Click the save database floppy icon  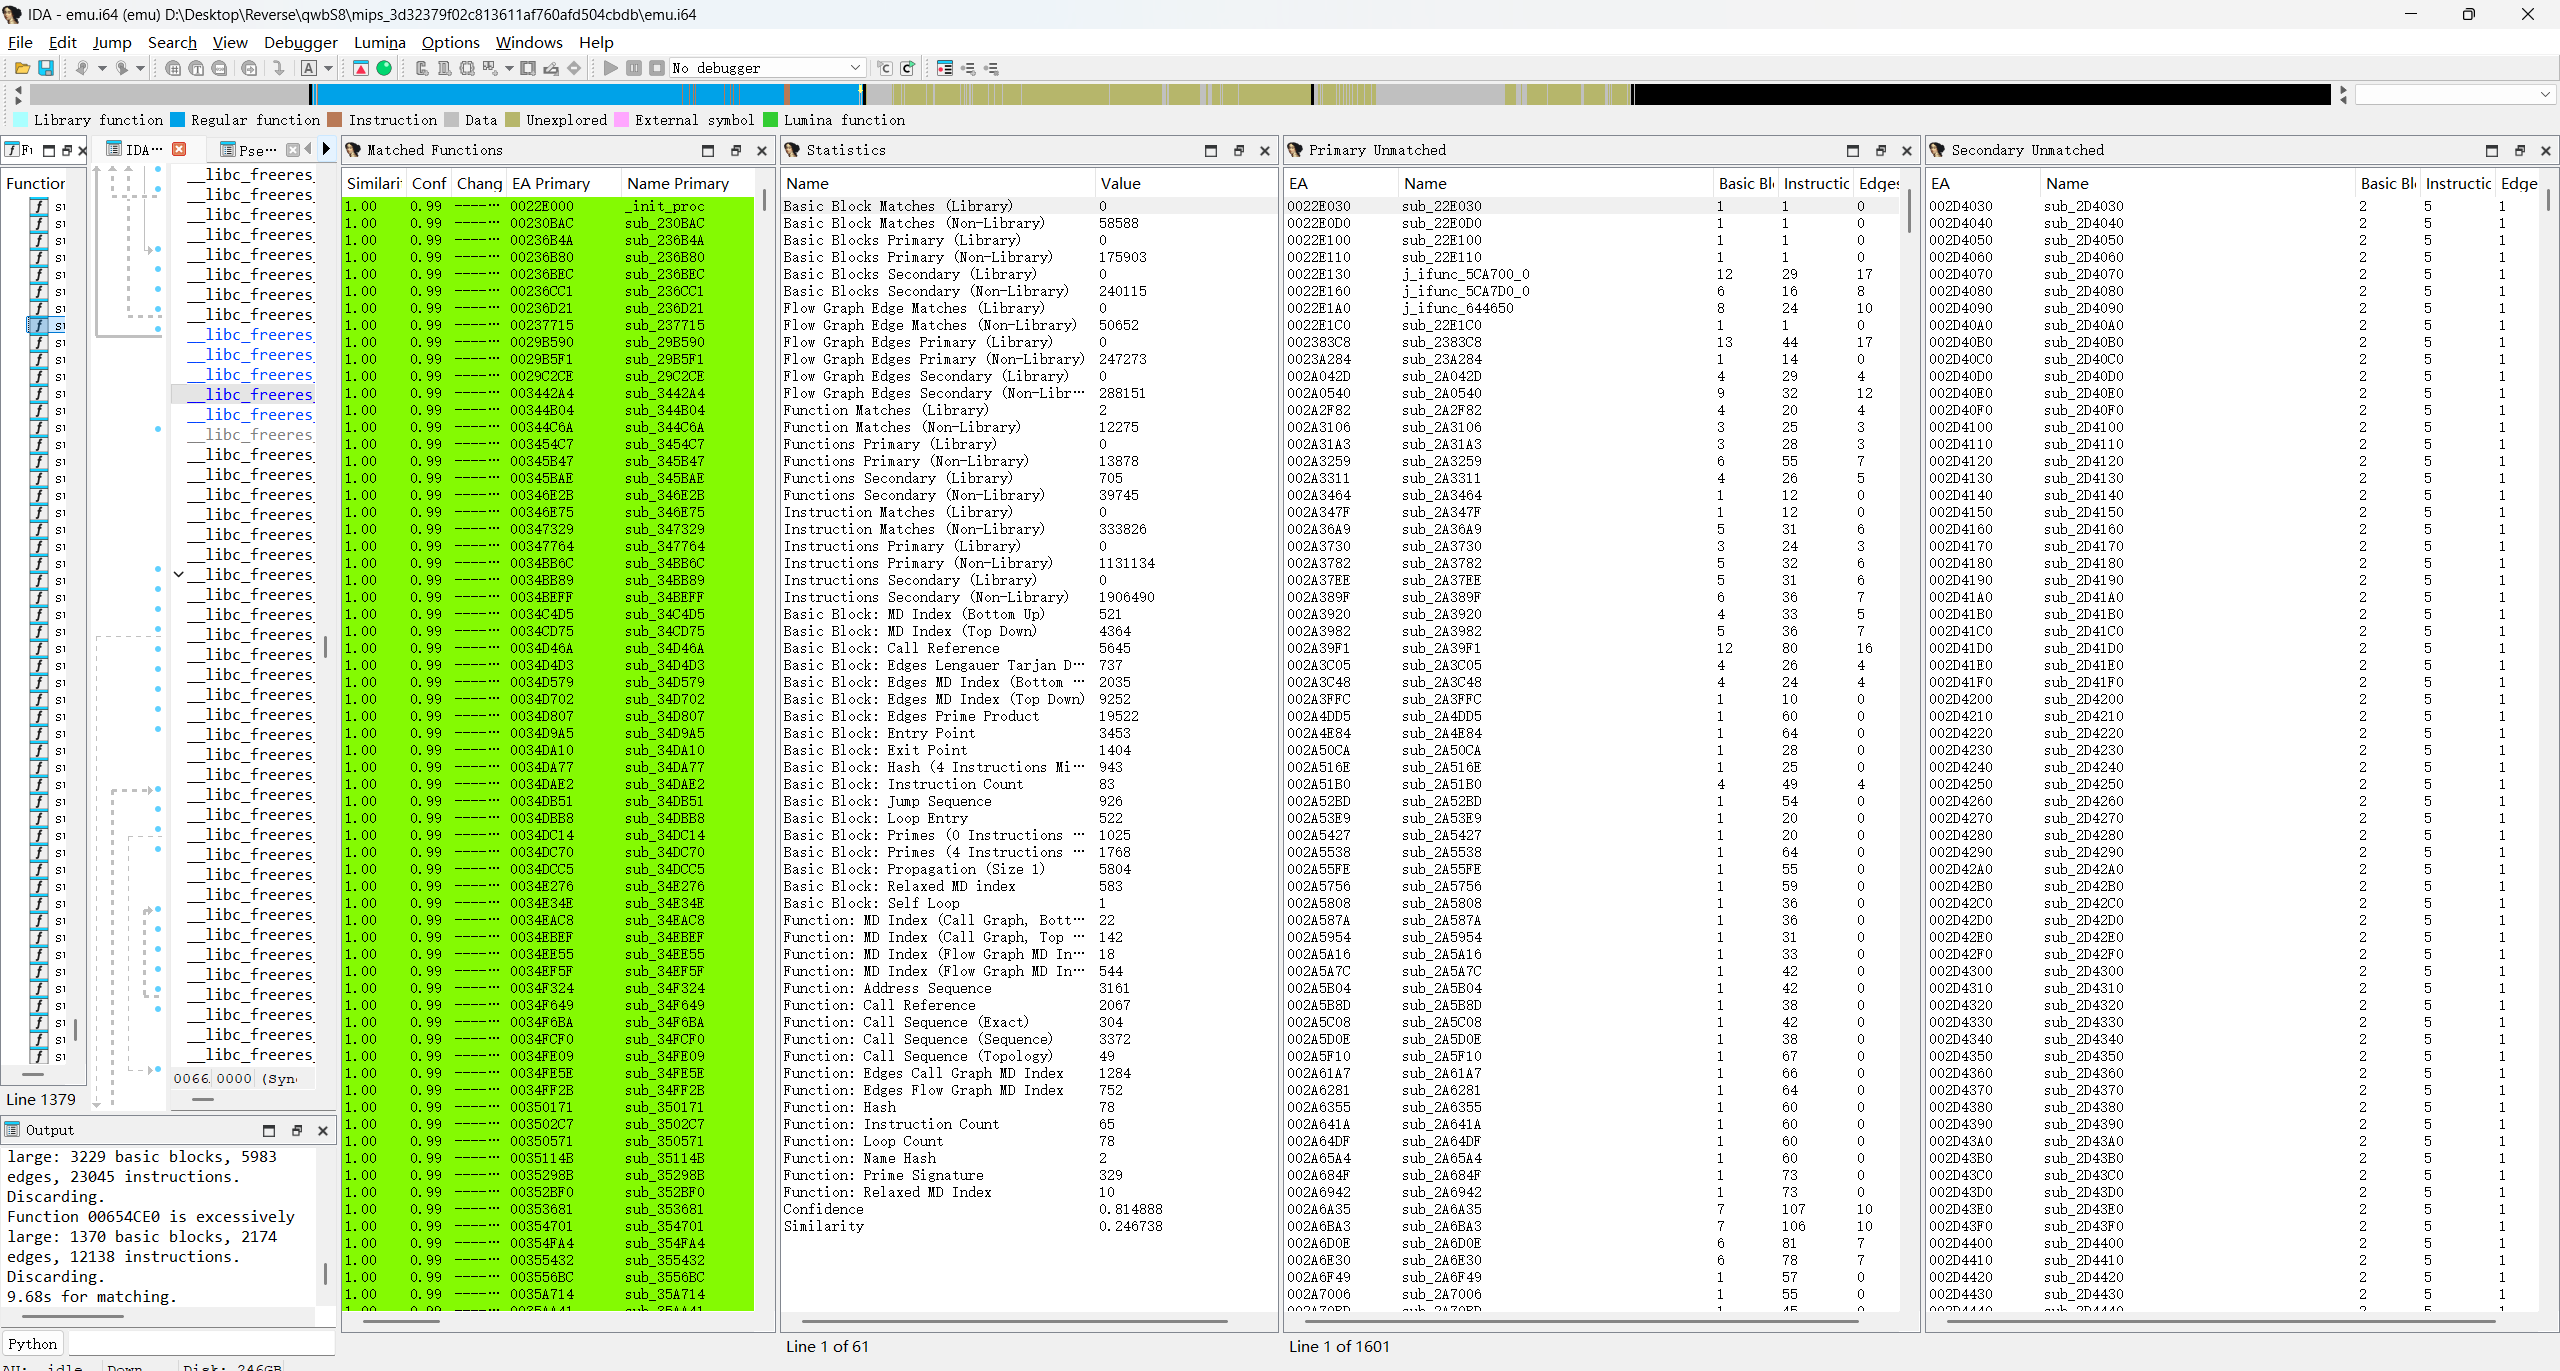pos(46,68)
